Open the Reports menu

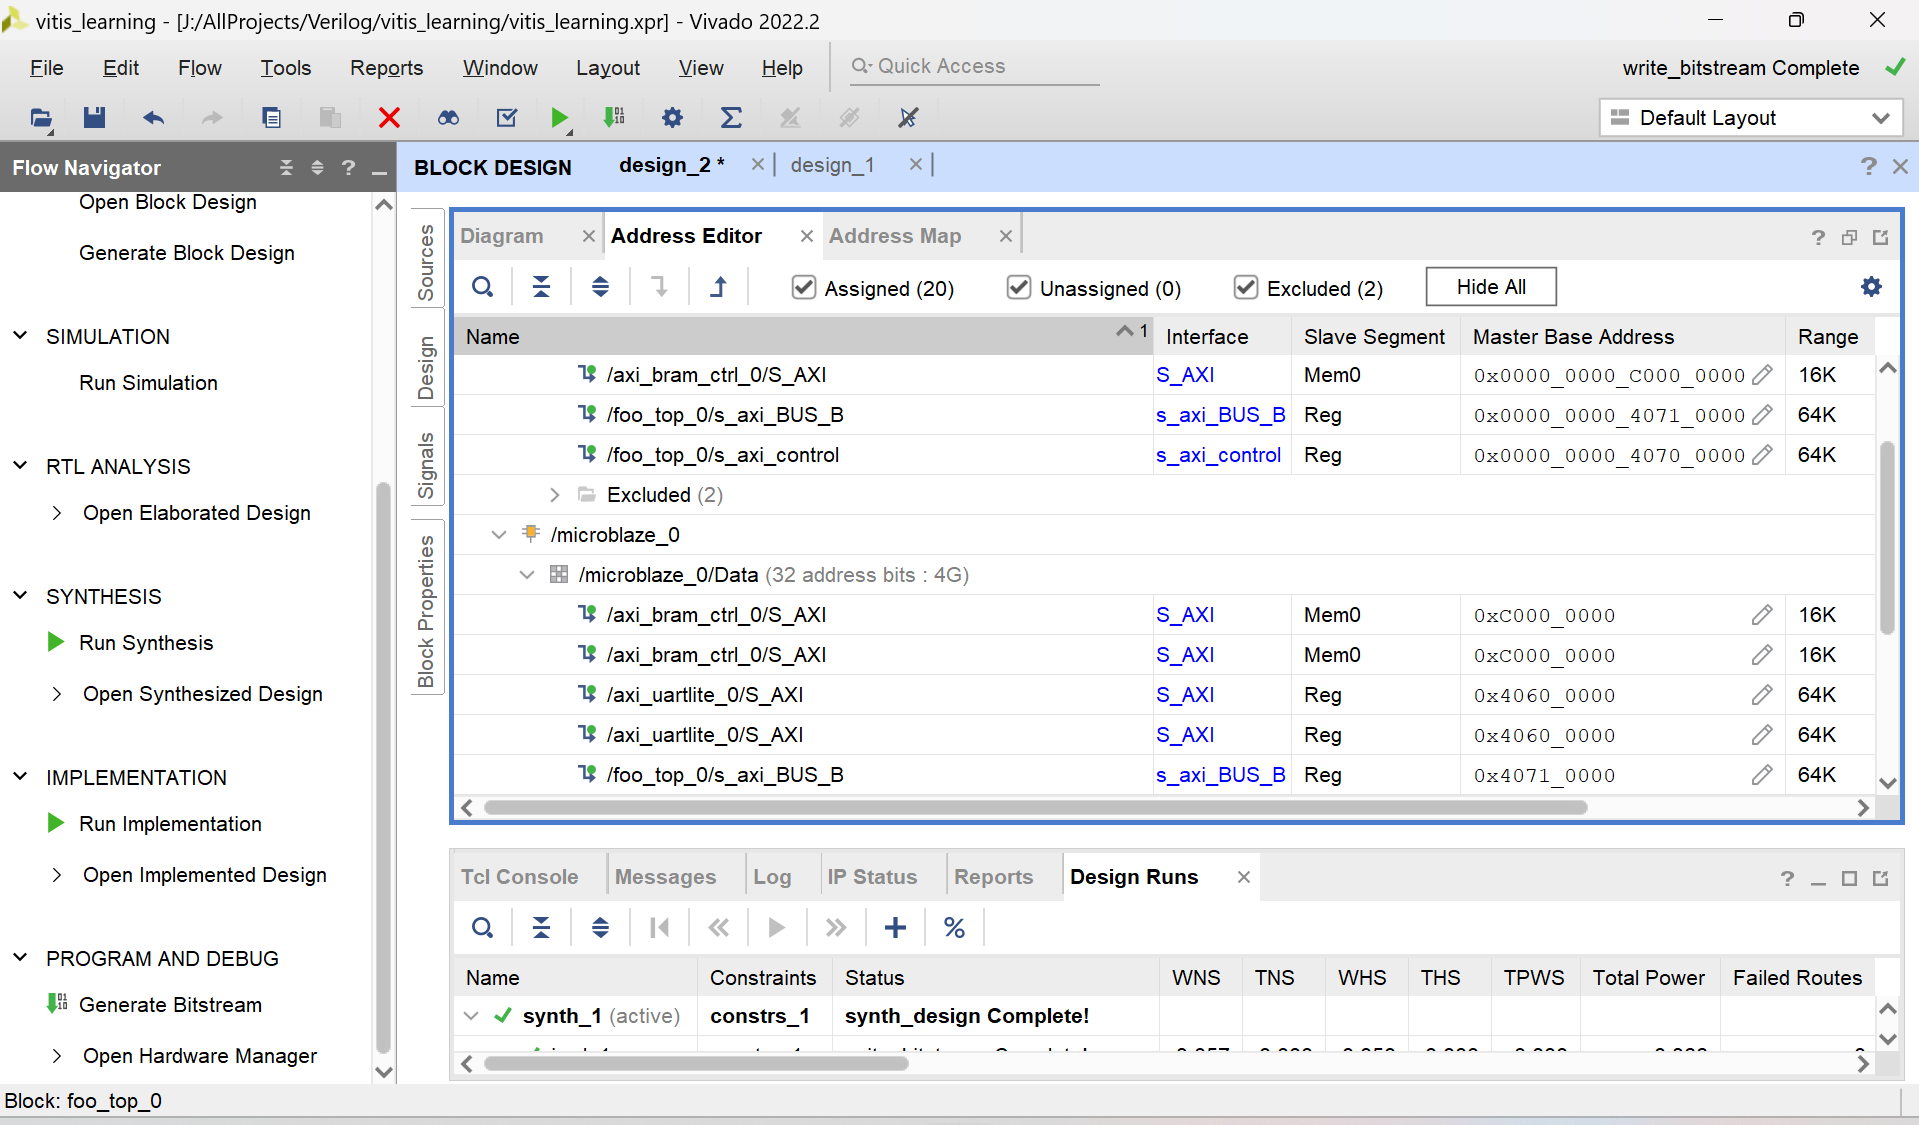pos(386,68)
